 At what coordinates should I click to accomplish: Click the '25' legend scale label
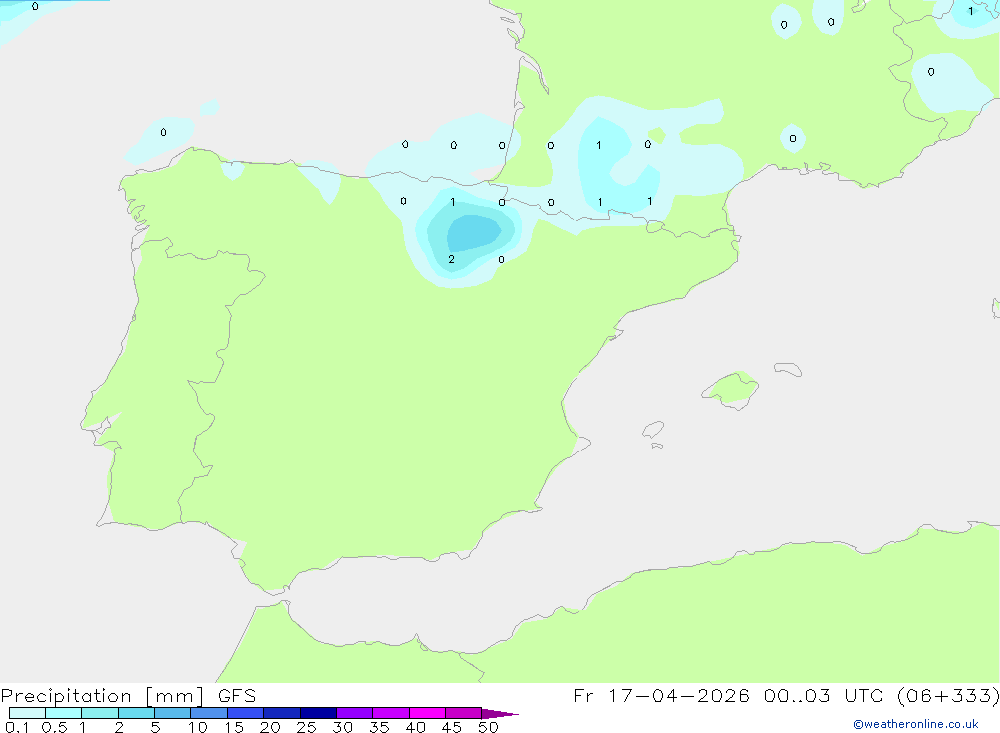[306, 727]
